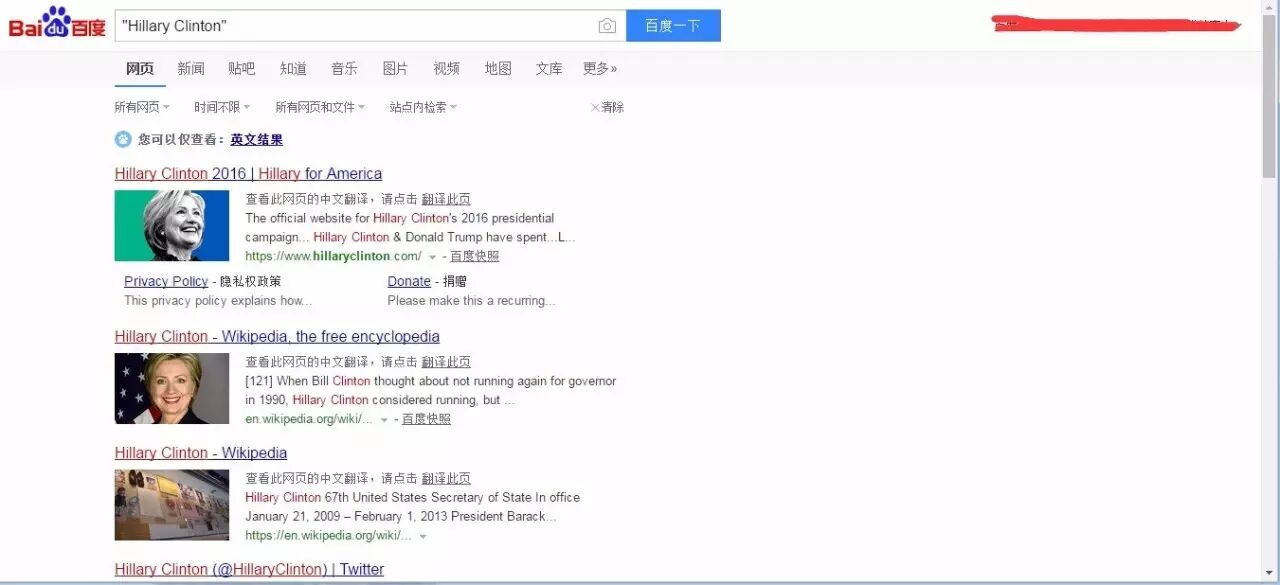Open the https://en.wikipedia.org/wiki/... URL link
This screenshot has height=585, width=1280.
tap(328, 535)
